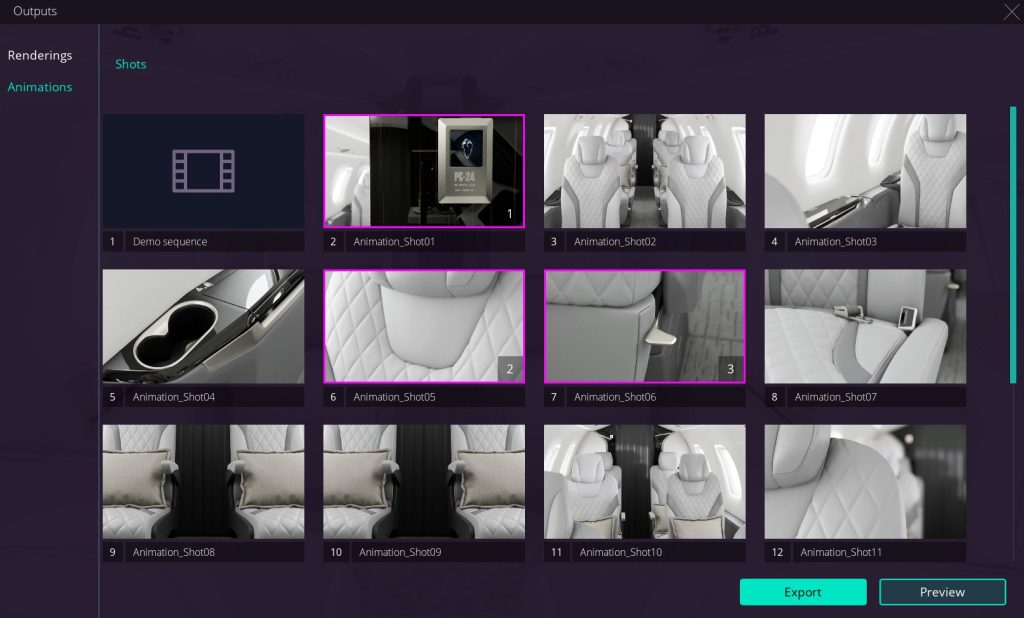Deselect the Animation_Shot05 thumbnail
This screenshot has height=618, width=1024.
pos(424,327)
